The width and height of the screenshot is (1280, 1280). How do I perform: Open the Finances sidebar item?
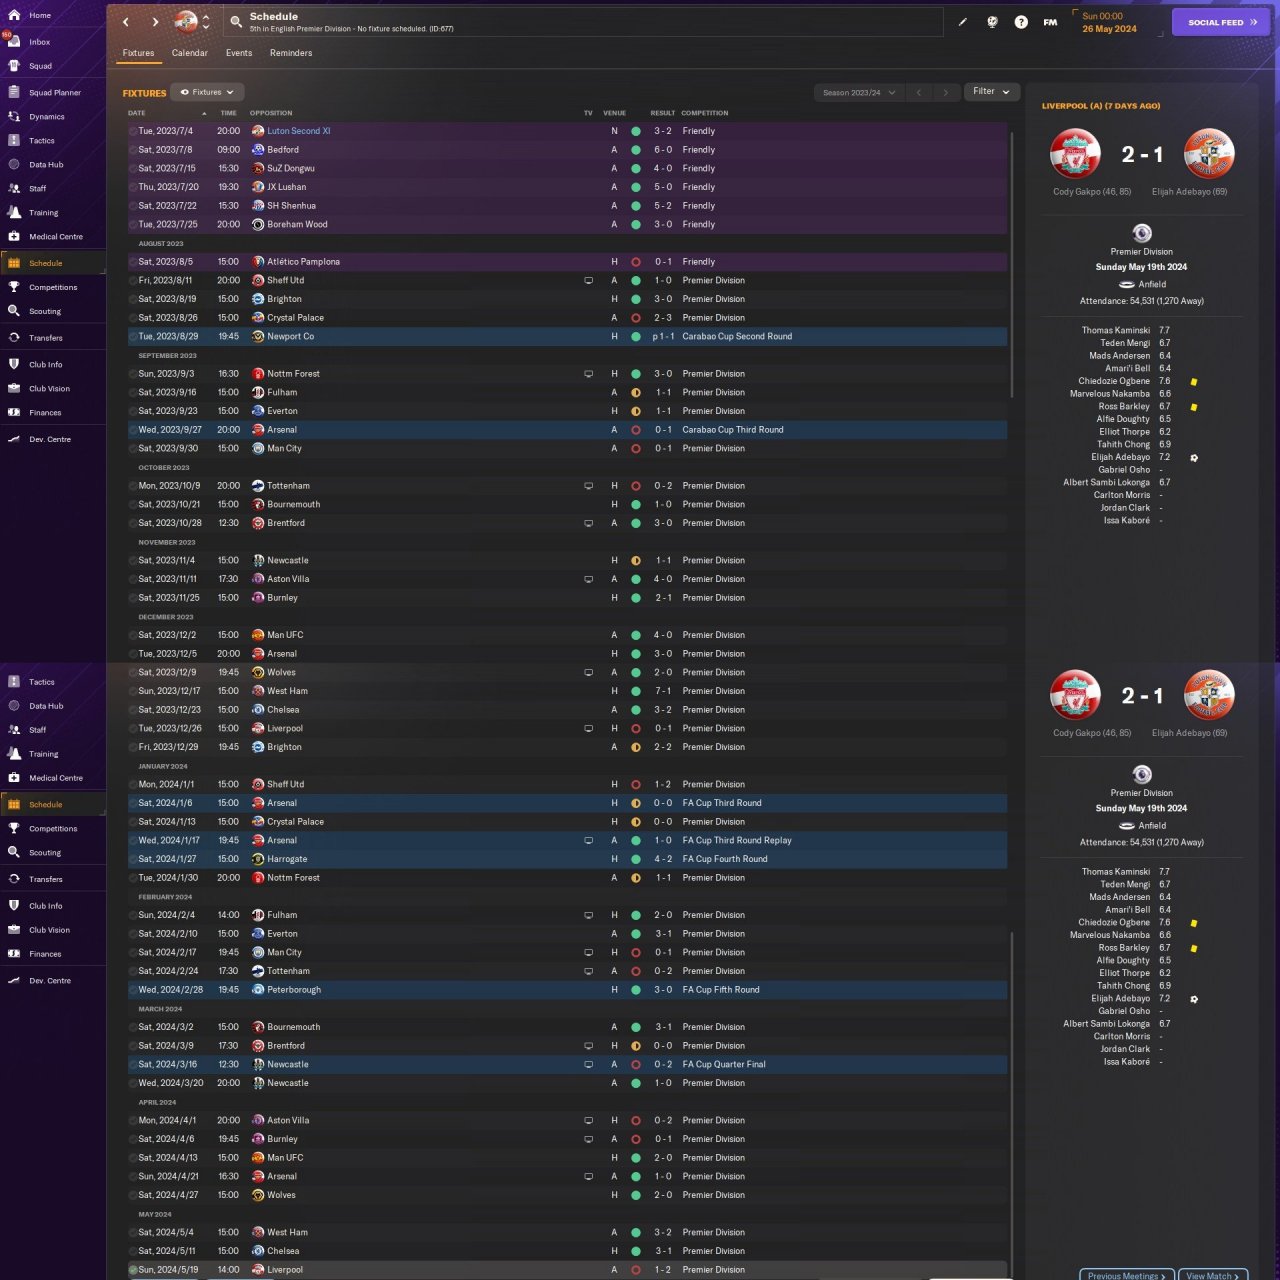[45, 412]
